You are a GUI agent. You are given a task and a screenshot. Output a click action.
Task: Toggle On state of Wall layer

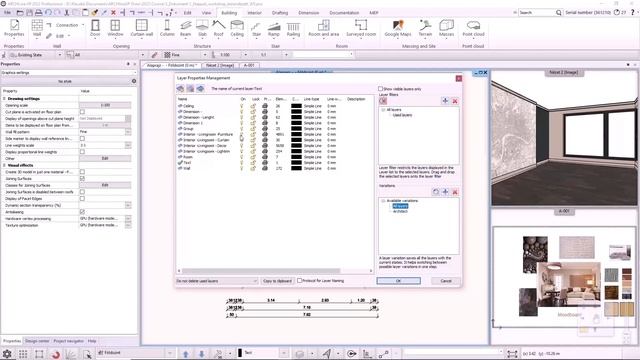point(242,168)
